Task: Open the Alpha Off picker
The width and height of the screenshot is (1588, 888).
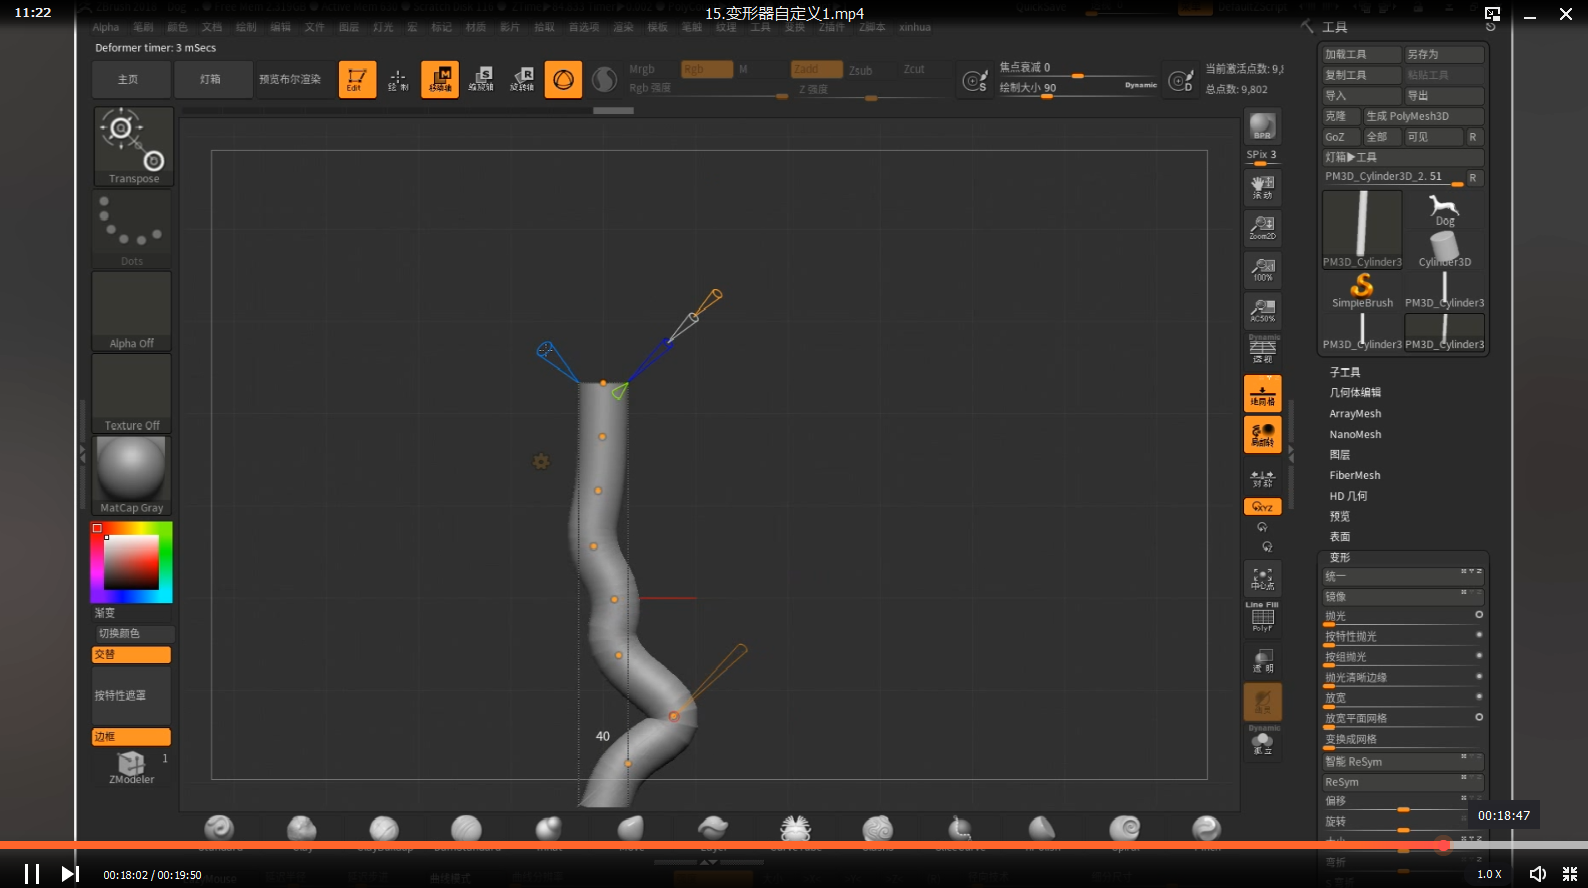Action: pos(132,311)
